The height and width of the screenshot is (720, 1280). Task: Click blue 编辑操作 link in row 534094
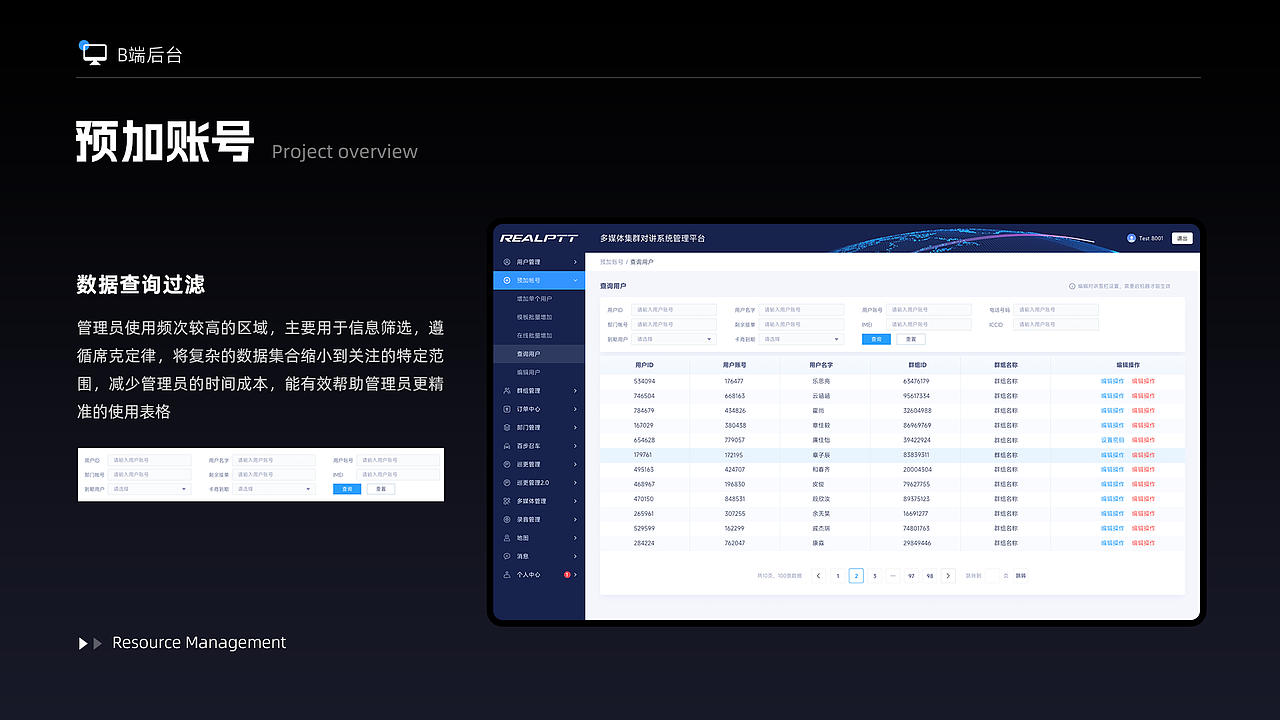click(x=1112, y=381)
